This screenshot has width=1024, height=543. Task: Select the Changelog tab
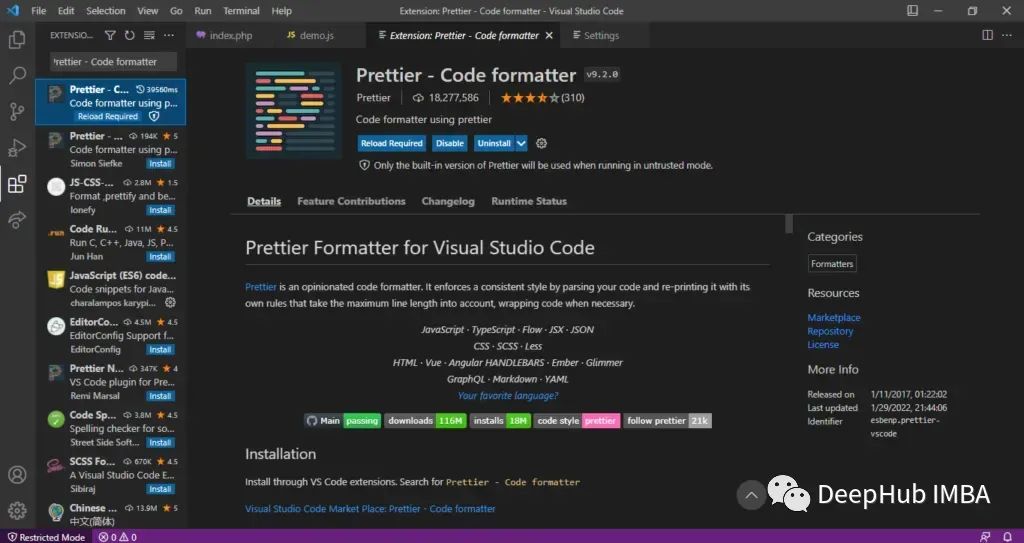[x=448, y=201]
